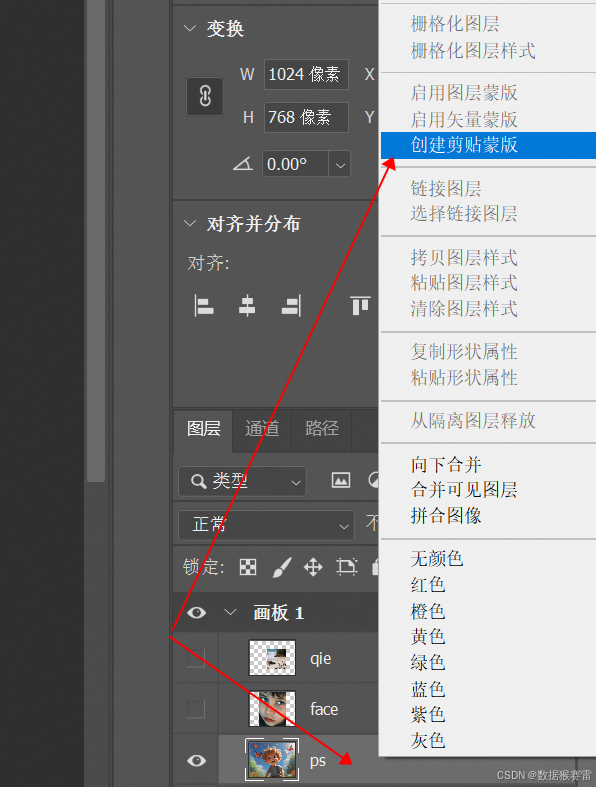Viewport: 596px width, 787px height.
Task: Choose 粘贴图层样式 menu item
Action: pyautogui.click(x=464, y=283)
